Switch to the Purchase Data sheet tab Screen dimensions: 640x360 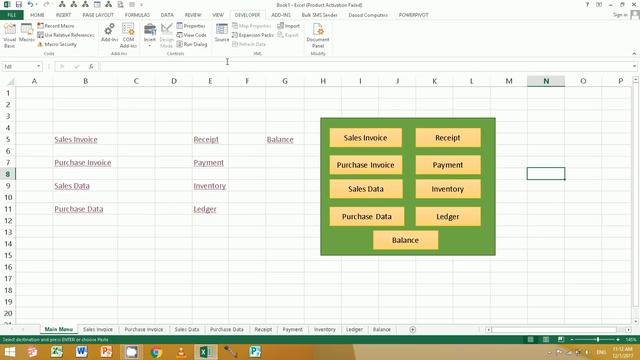(x=227, y=329)
